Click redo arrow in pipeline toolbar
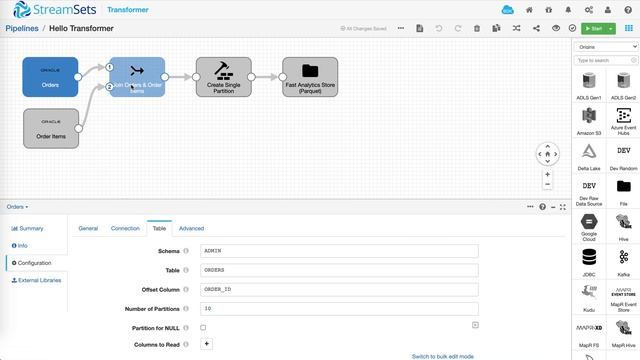Image resolution: width=640 pixels, height=360 pixels. pyautogui.click(x=458, y=28)
